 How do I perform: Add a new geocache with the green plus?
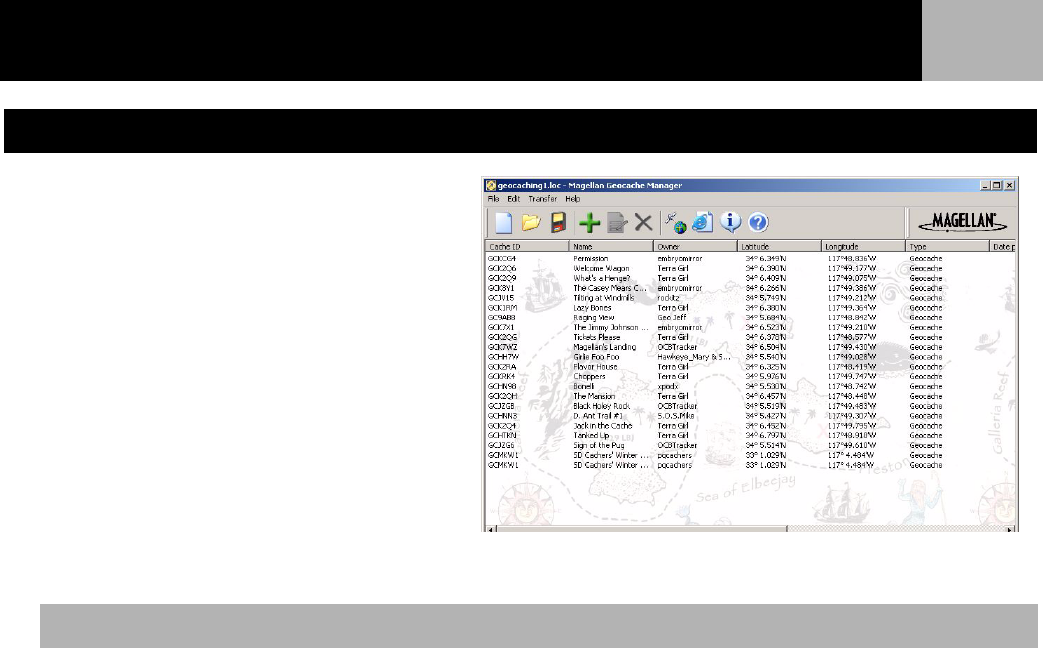tap(589, 222)
